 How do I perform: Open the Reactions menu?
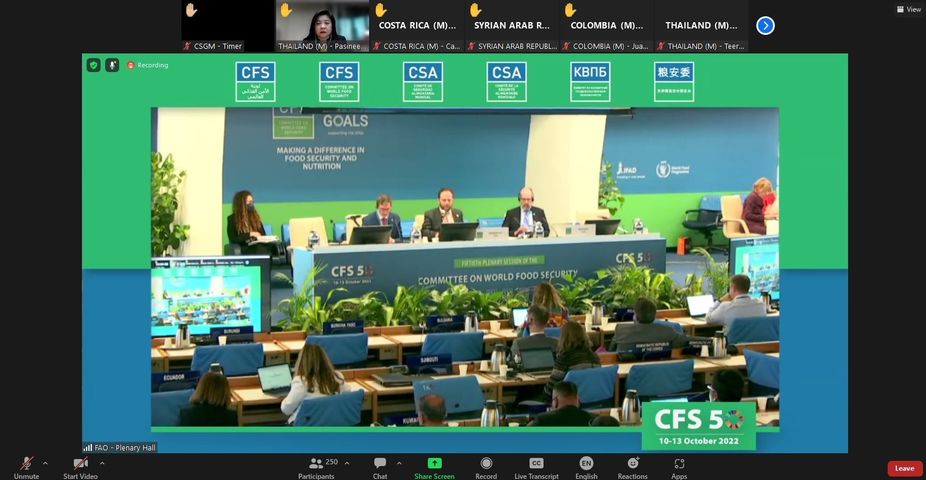click(x=632, y=468)
